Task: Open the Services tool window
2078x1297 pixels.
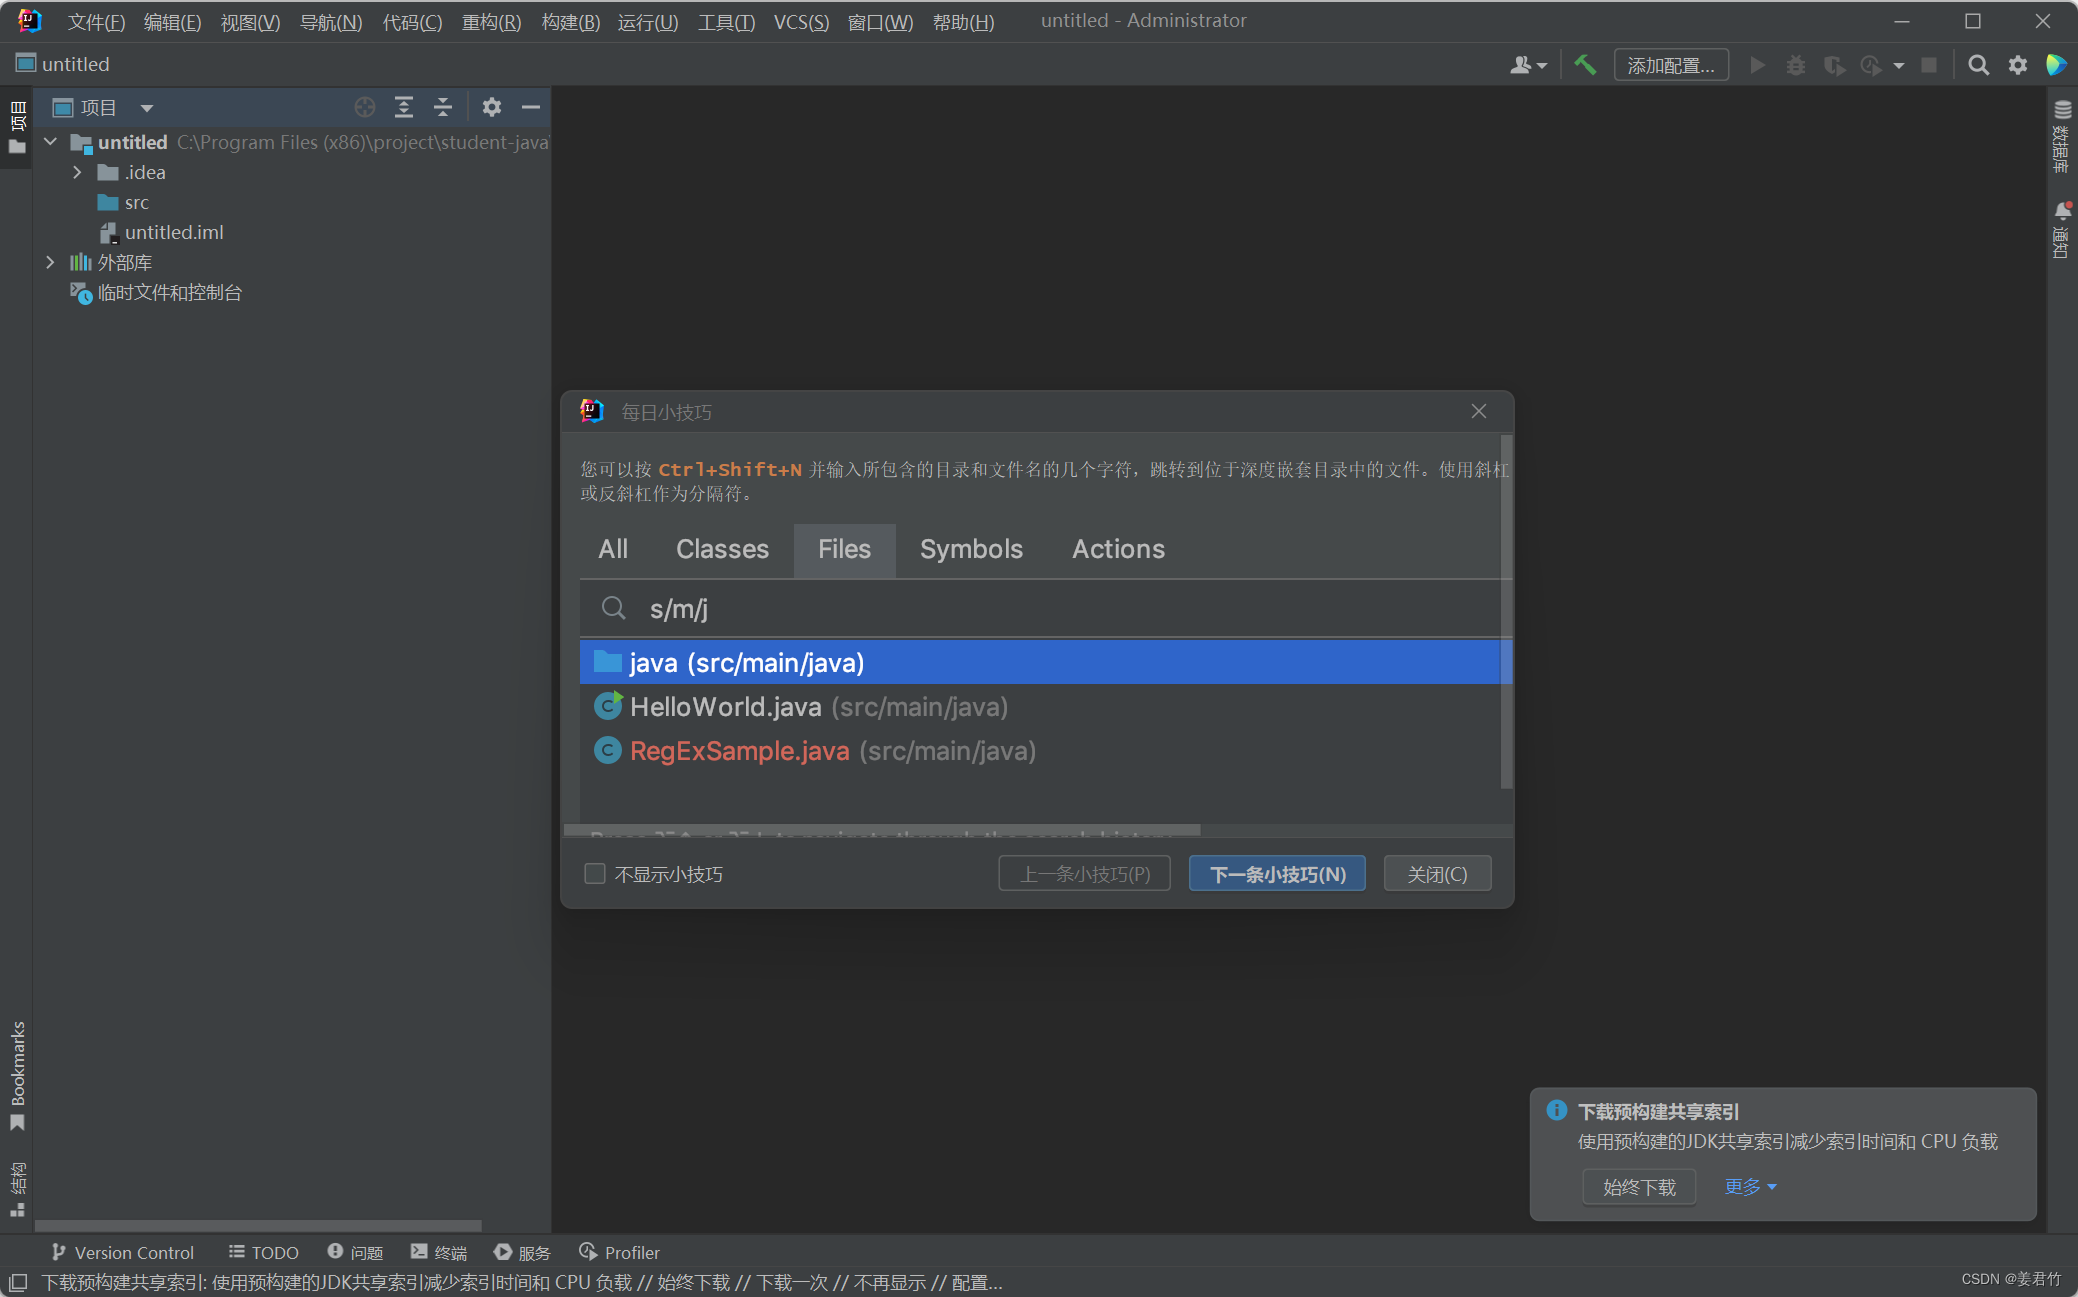Action: point(522,1252)
